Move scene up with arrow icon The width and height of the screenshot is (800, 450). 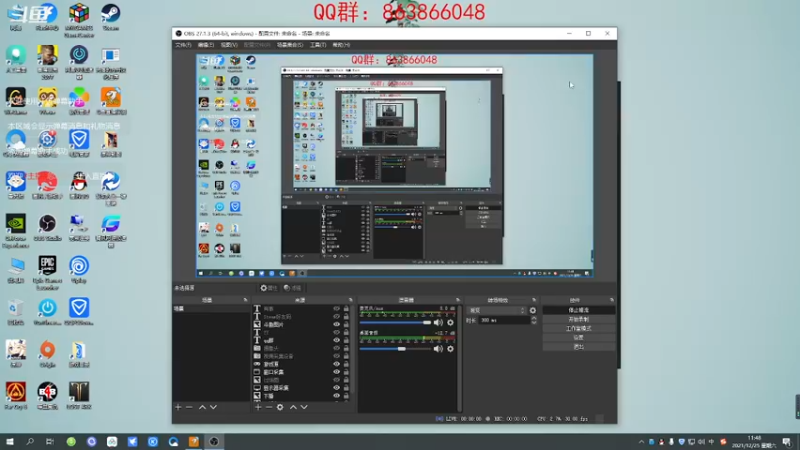(202, 407)
